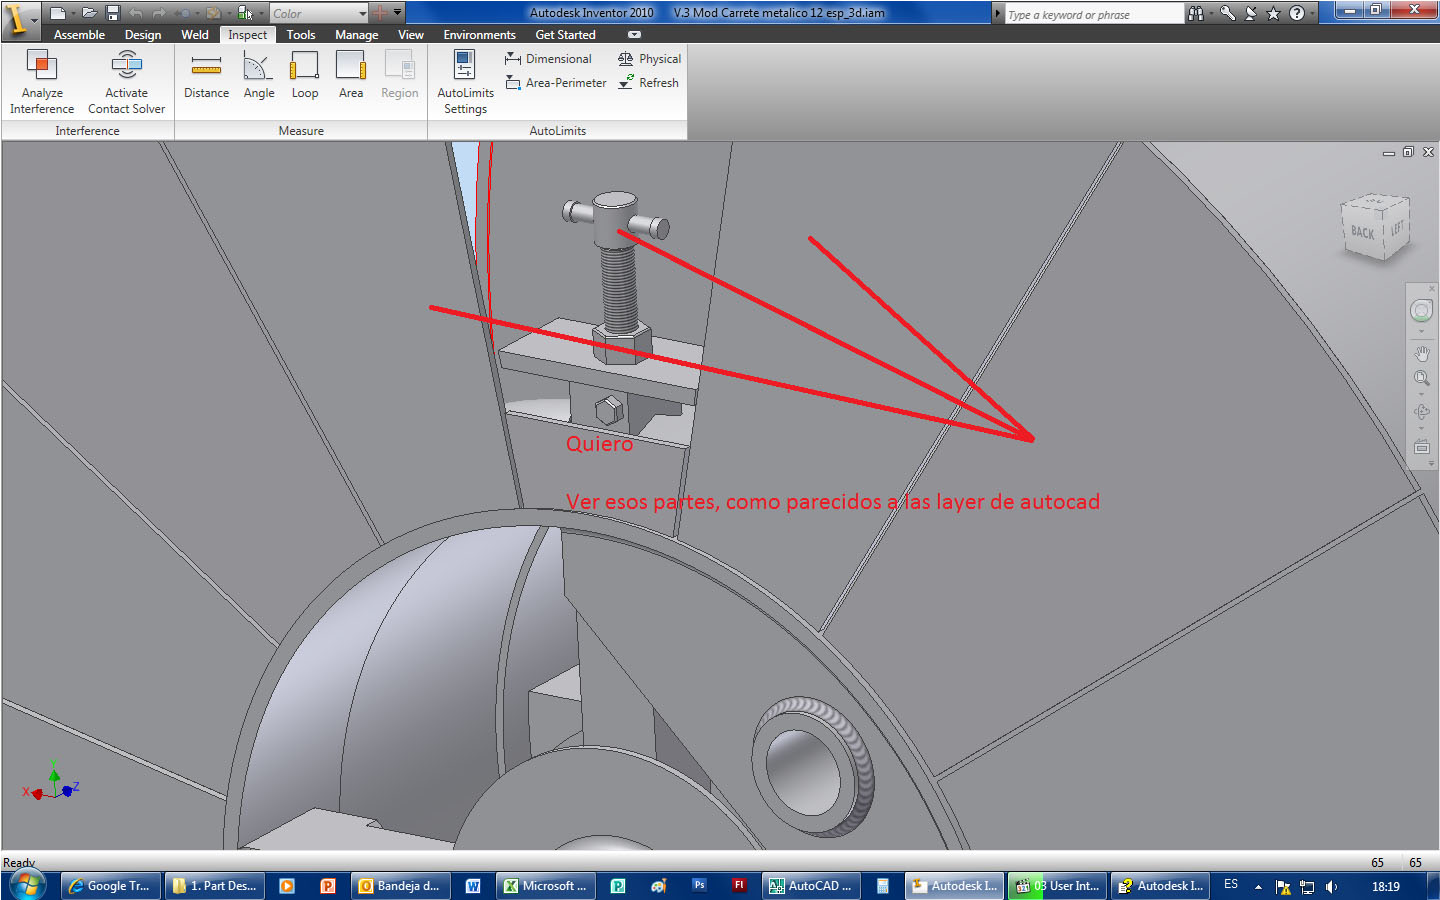Select the Zoom magnifier tool in navigation bar

coord(1421,378)
